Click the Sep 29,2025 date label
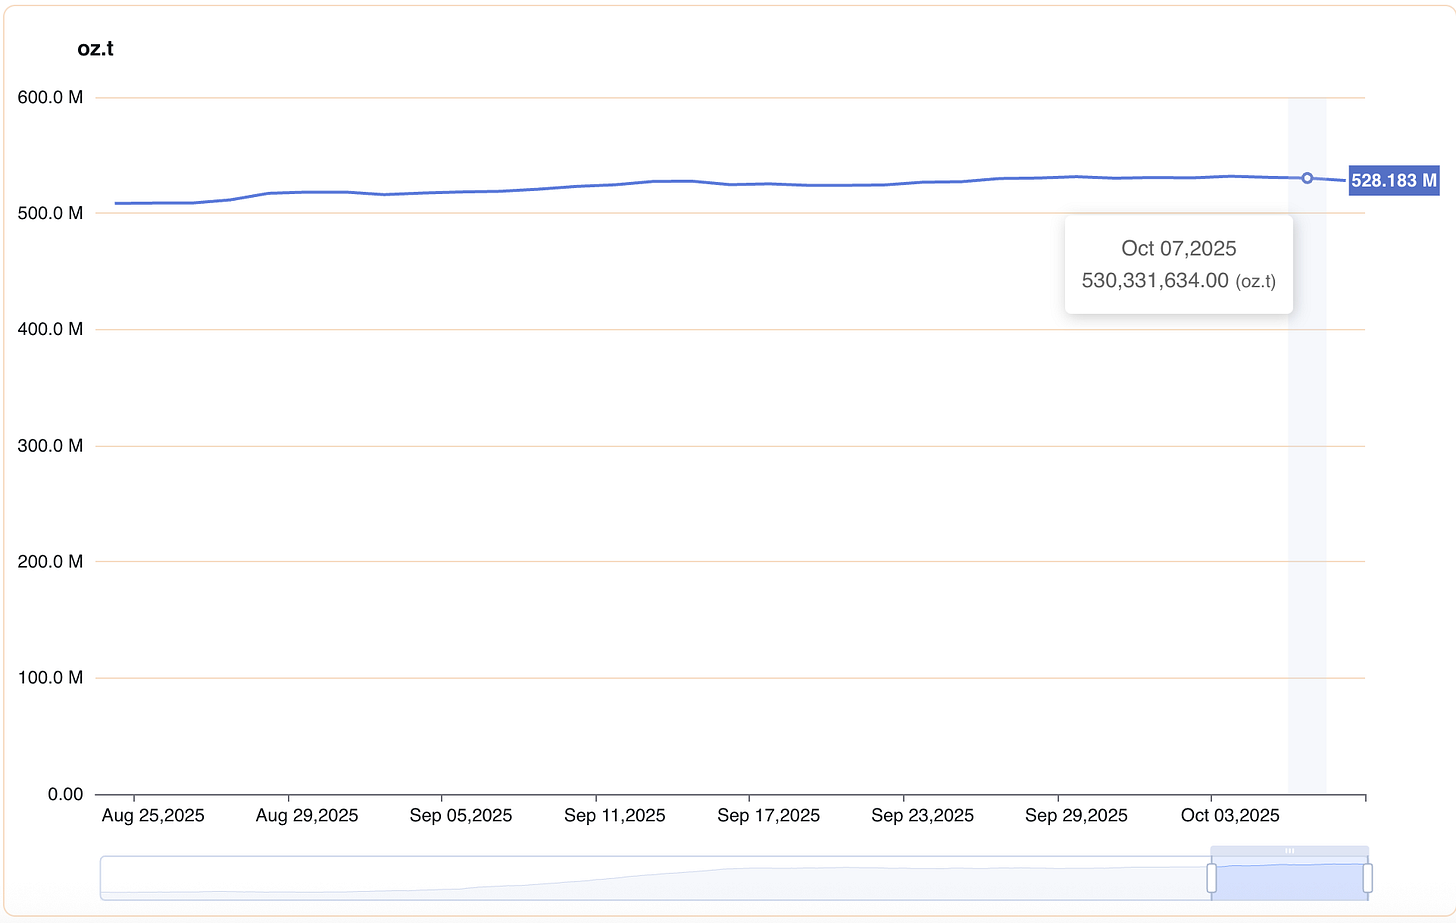 pyautogui.click(x=1076, y=816)
